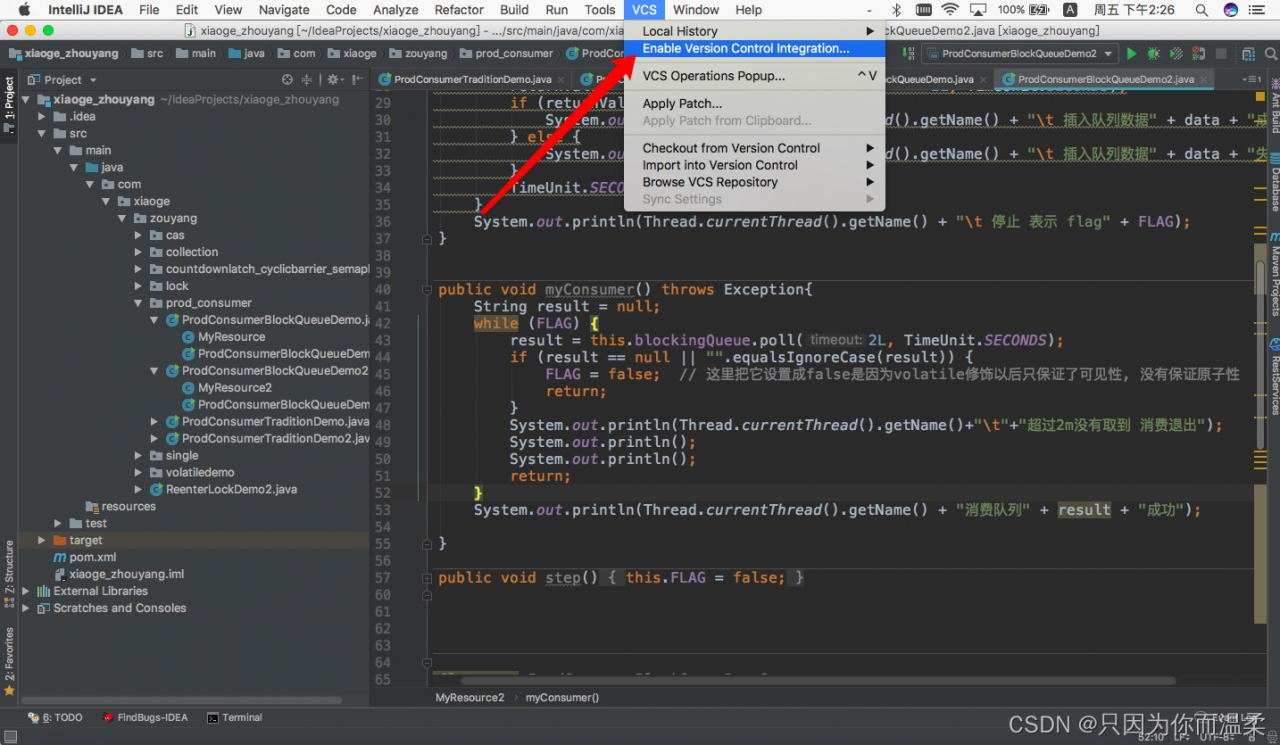Open Project Structure icon in top toolbar
This screenshot has width=1280, height=745.
1248,53
